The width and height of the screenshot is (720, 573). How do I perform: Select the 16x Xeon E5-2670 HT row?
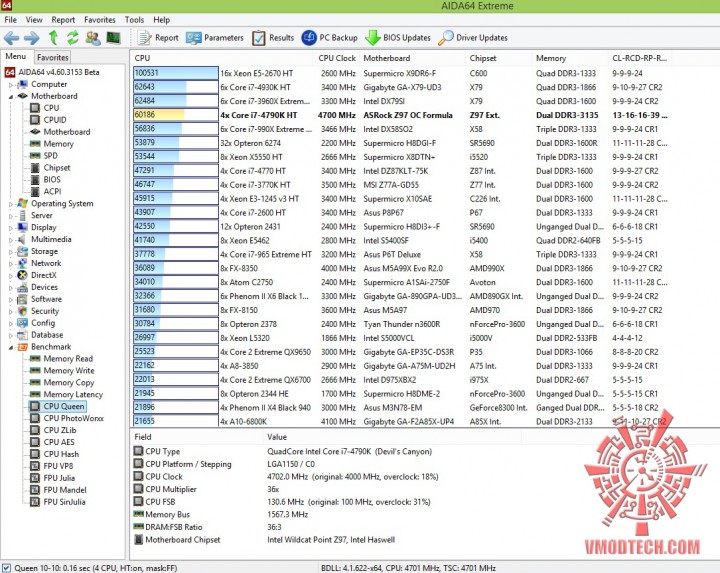400,73
